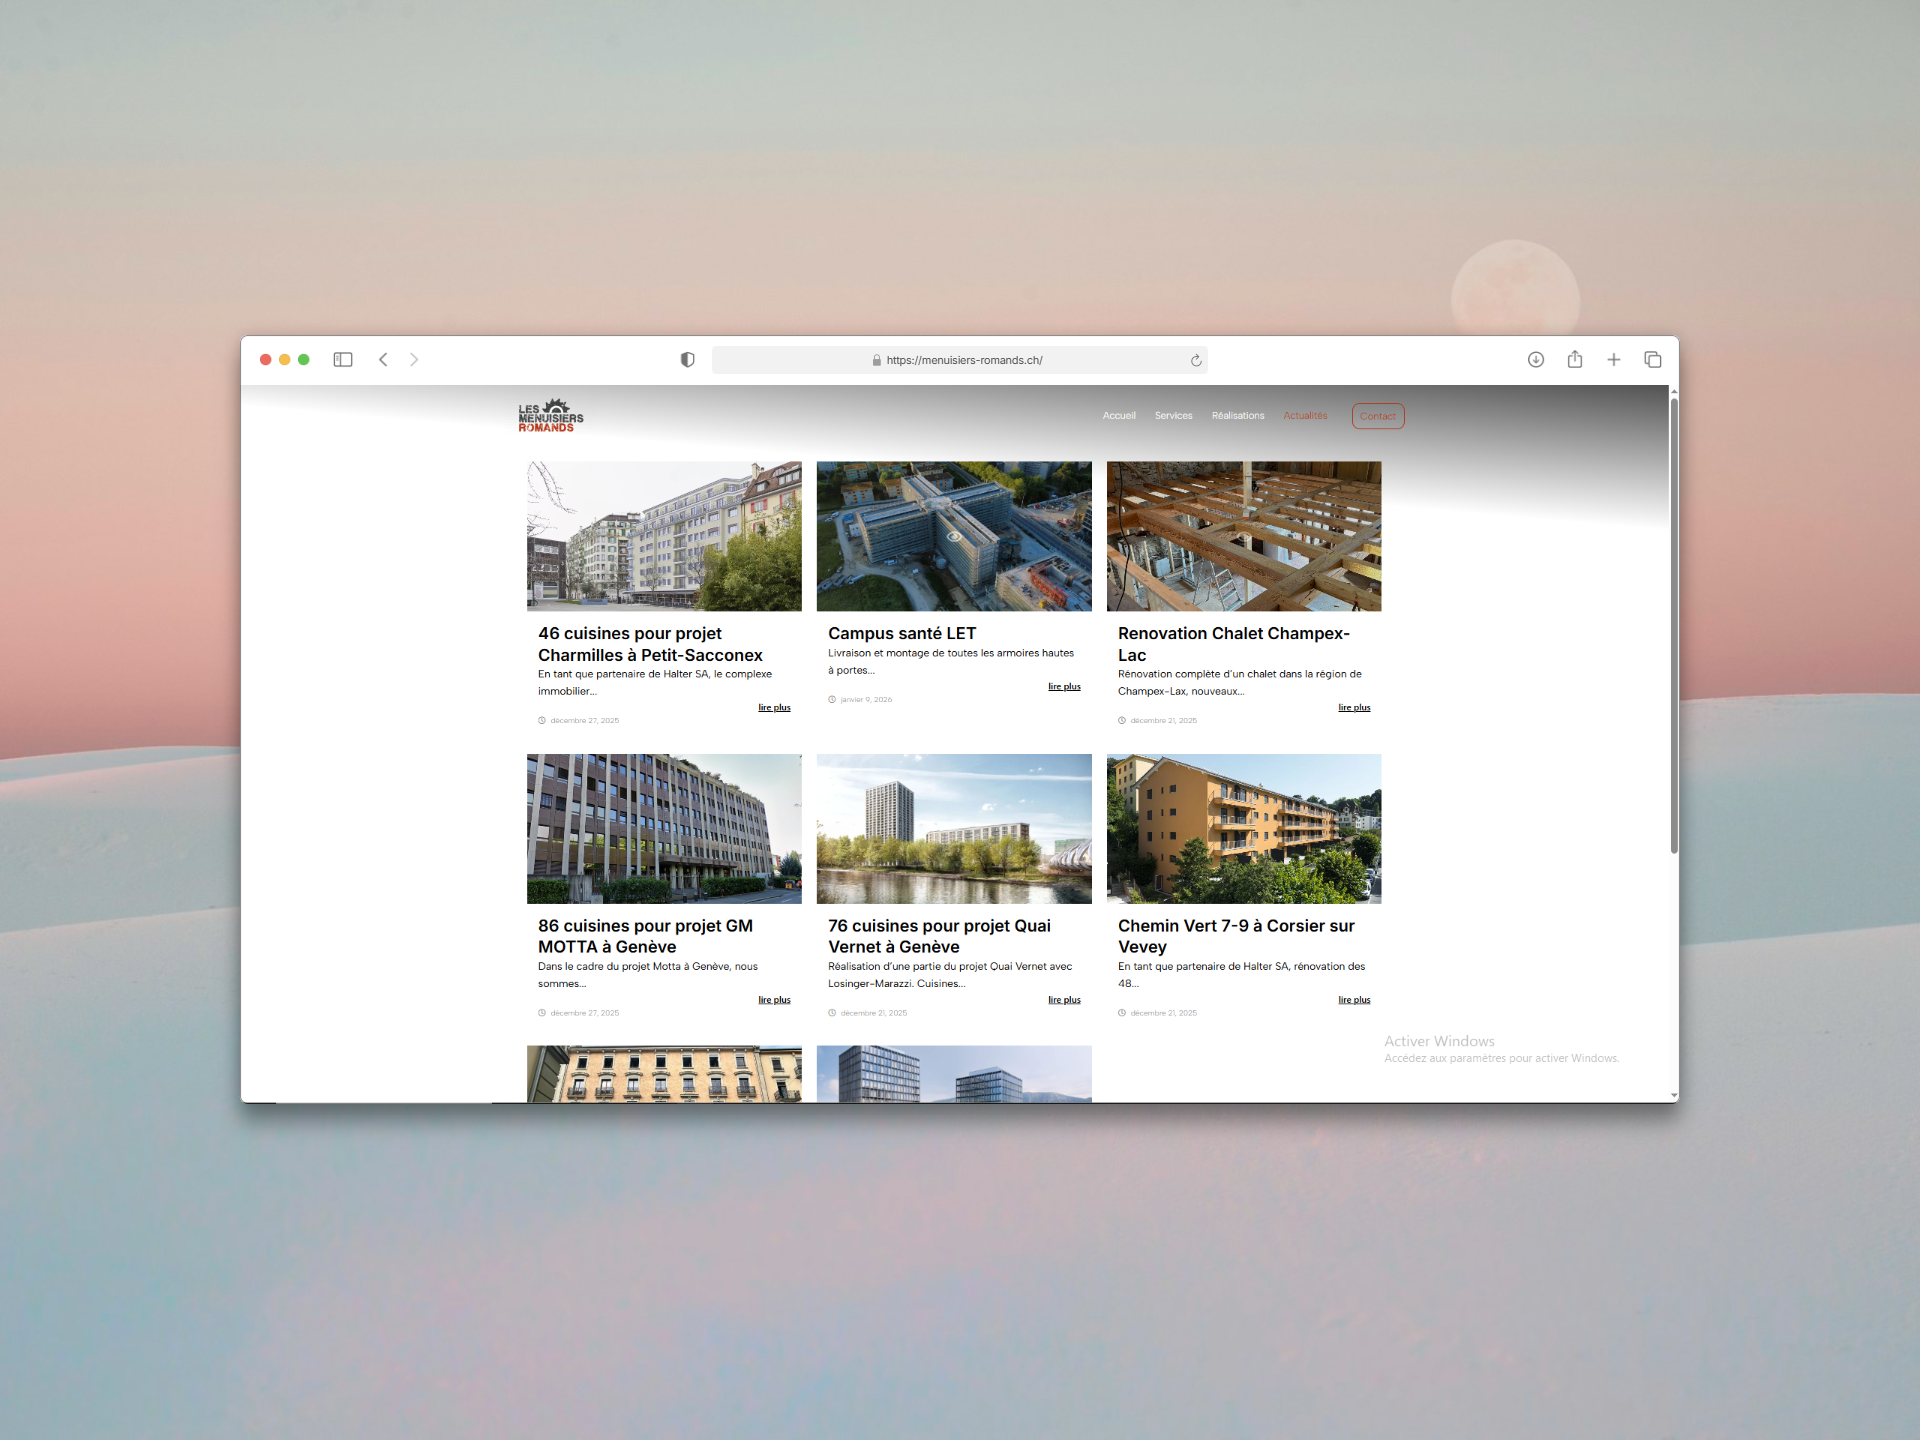Toggle the browser sidebar panel icon
The height and width of the screenshot is (1440, 1920).
[343, 359]
